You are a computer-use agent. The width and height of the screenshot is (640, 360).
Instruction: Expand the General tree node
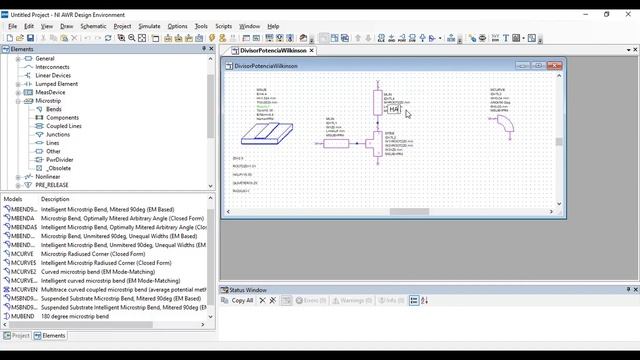[x=18, y=59]
